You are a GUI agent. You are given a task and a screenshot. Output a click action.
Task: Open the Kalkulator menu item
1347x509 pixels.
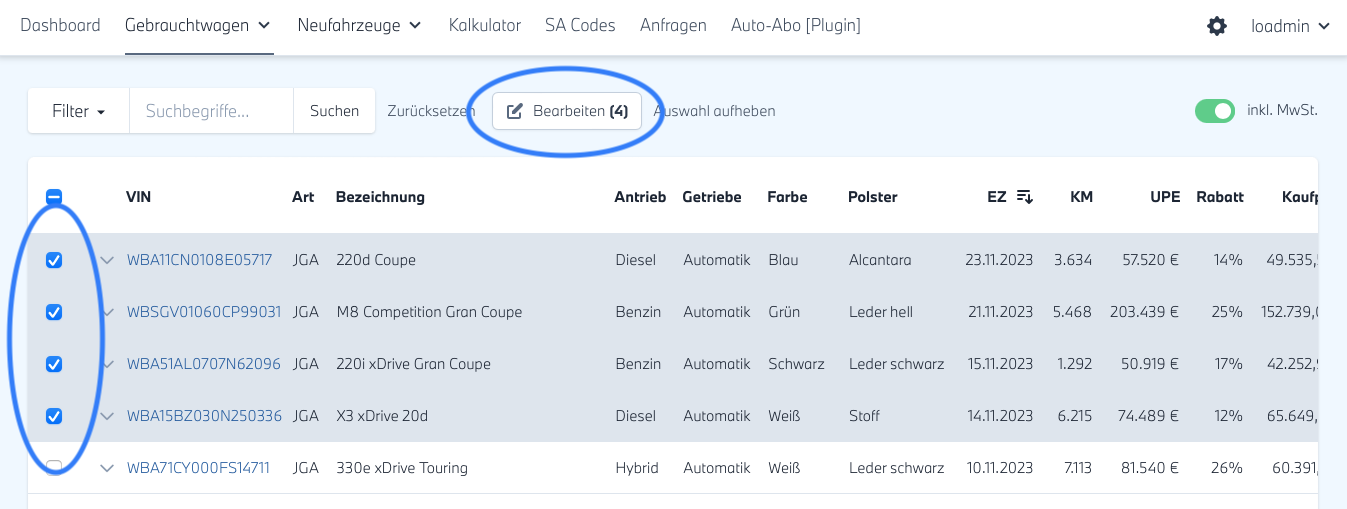point(485,26)
